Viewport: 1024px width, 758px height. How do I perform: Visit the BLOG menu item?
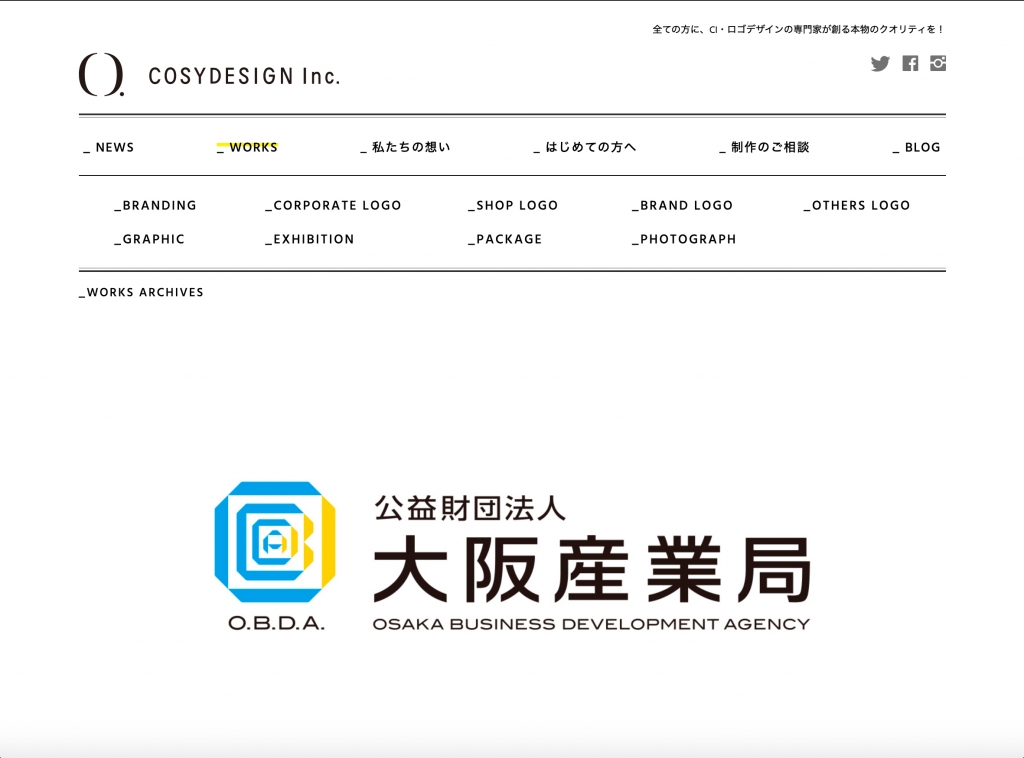click(917, 147)
